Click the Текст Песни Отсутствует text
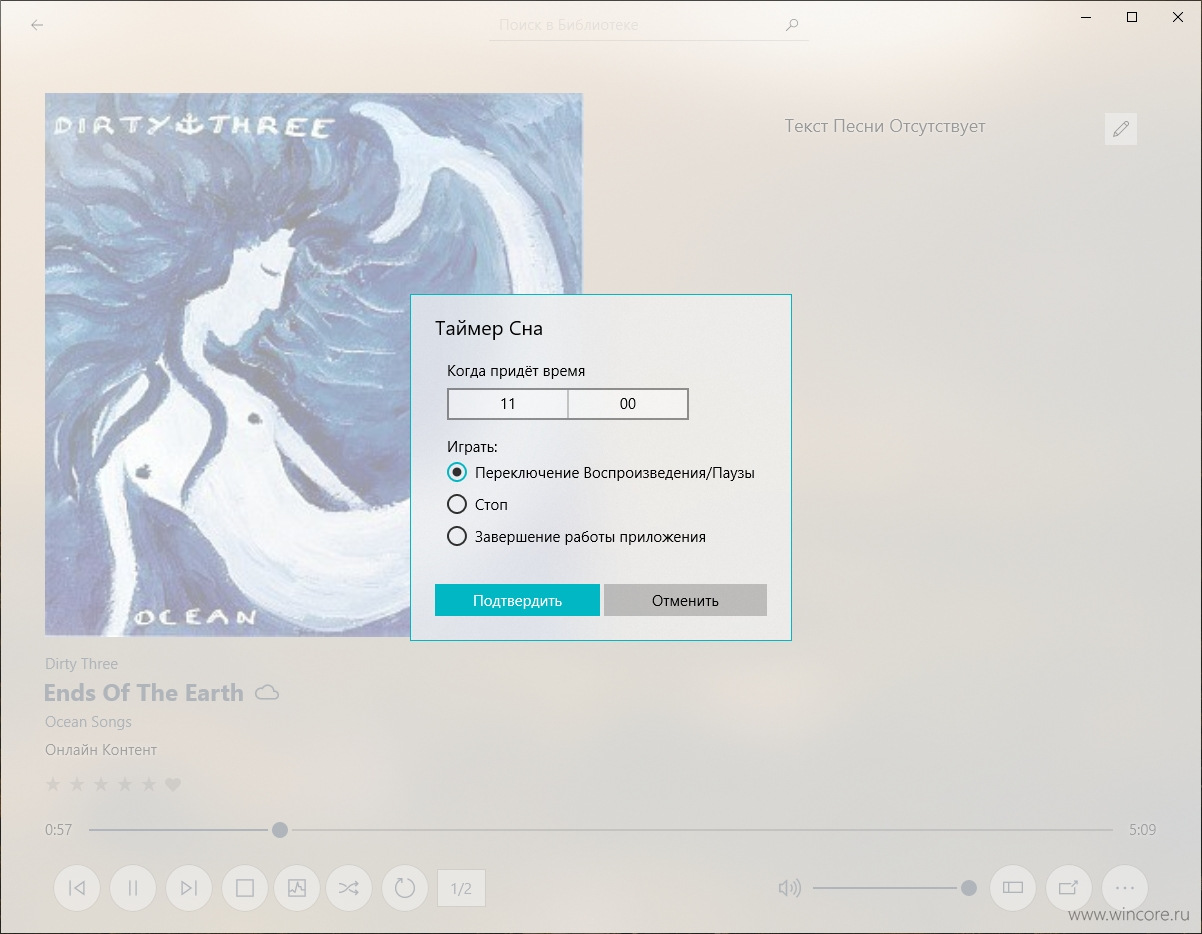 click(885, 127)
